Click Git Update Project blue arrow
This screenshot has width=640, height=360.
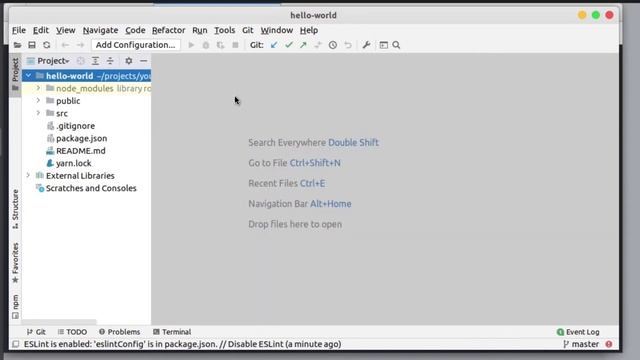(x=274, y=45)
